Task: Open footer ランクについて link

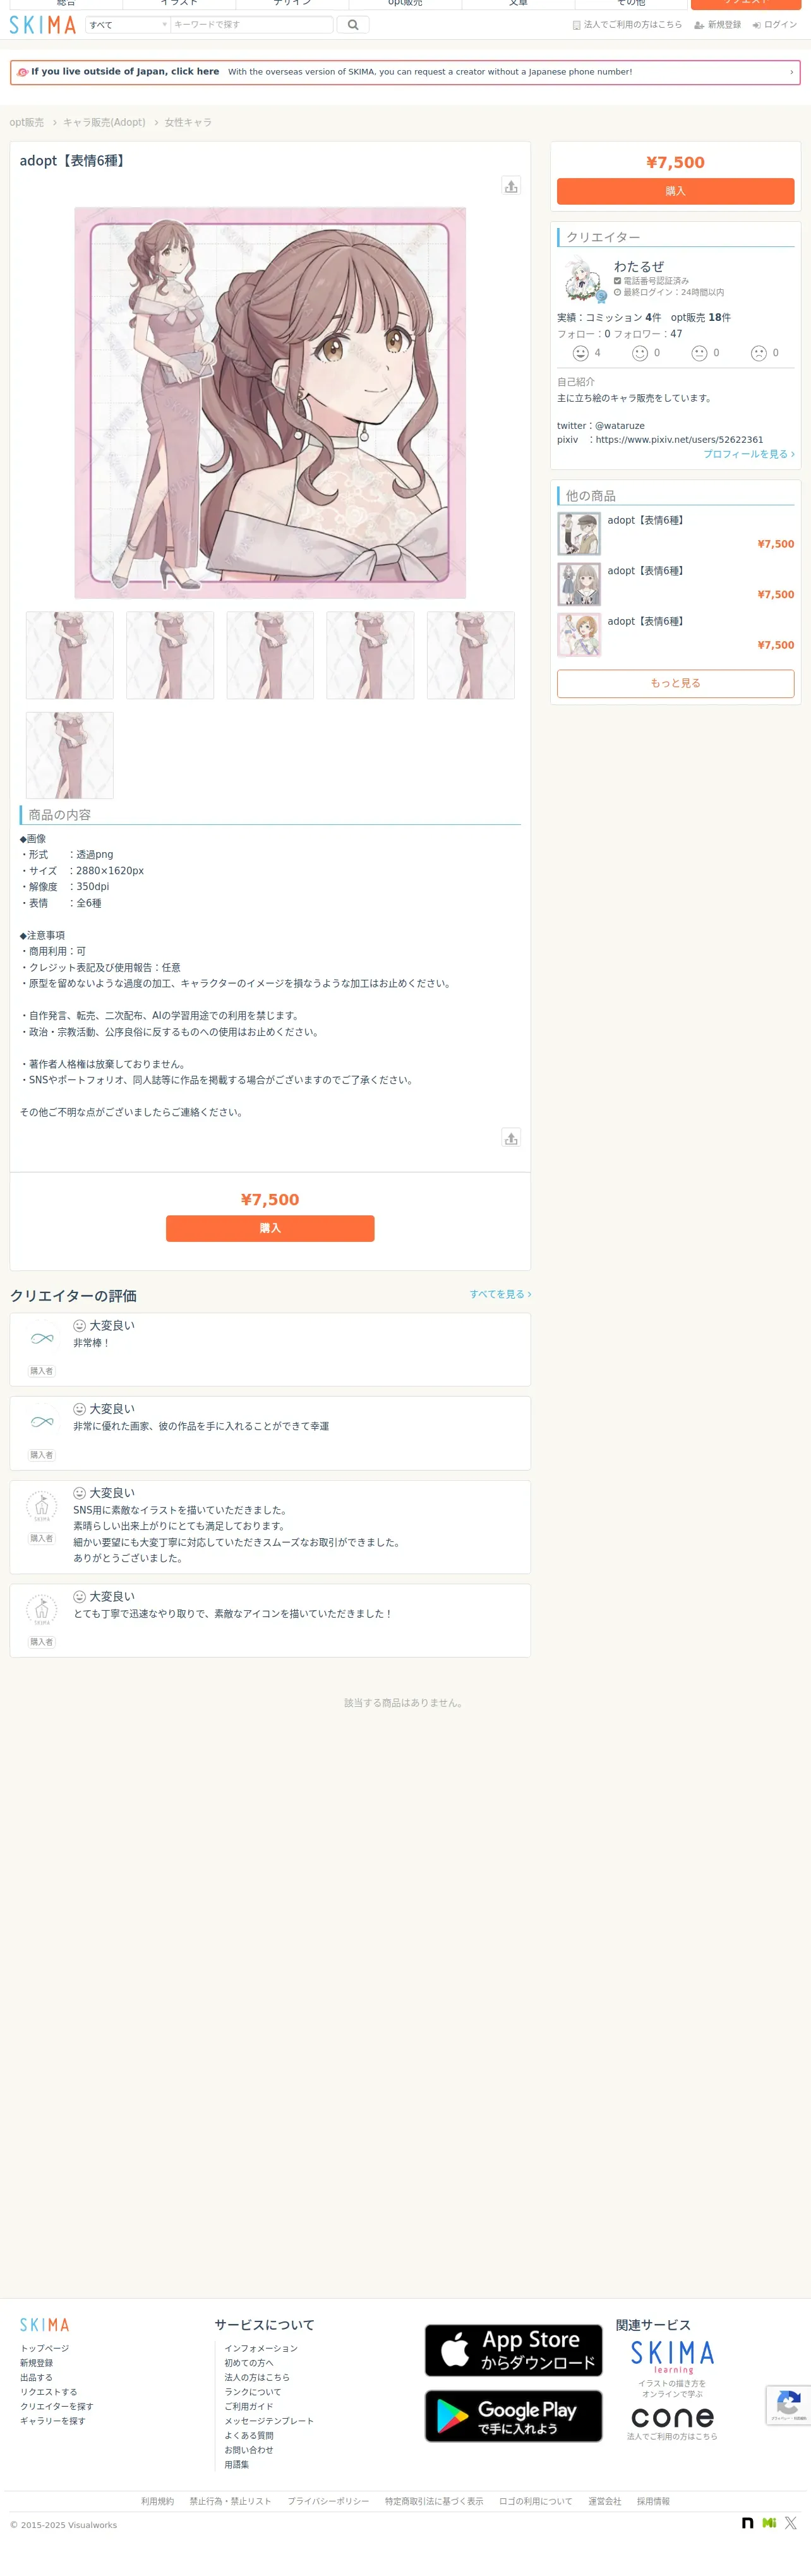Action: [x=253, y=2392]
